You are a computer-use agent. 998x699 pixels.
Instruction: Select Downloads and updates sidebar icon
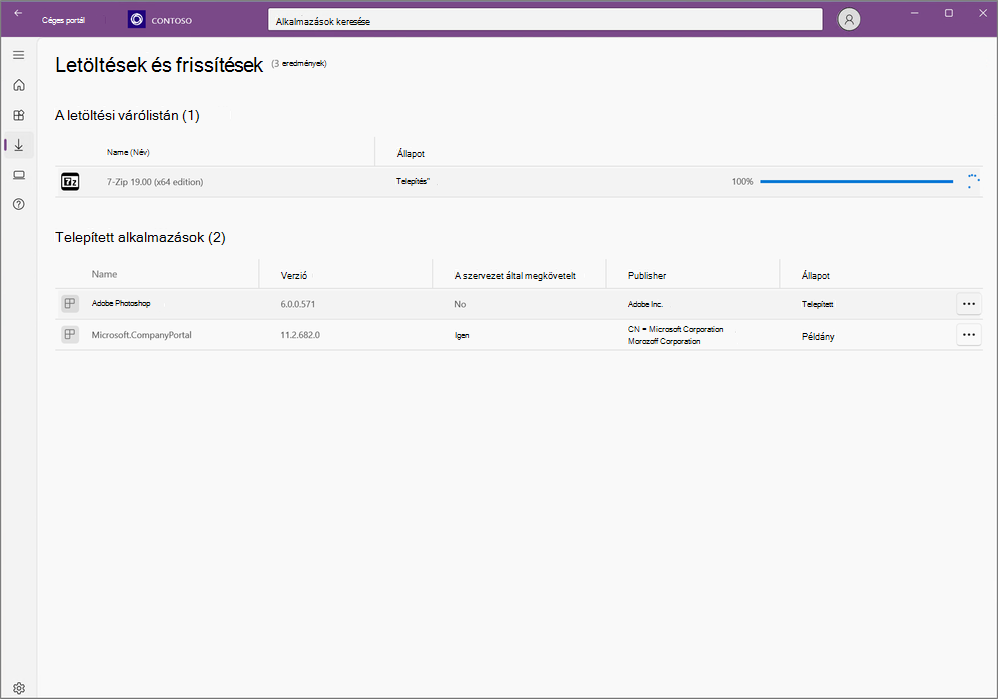coord(18,145)
